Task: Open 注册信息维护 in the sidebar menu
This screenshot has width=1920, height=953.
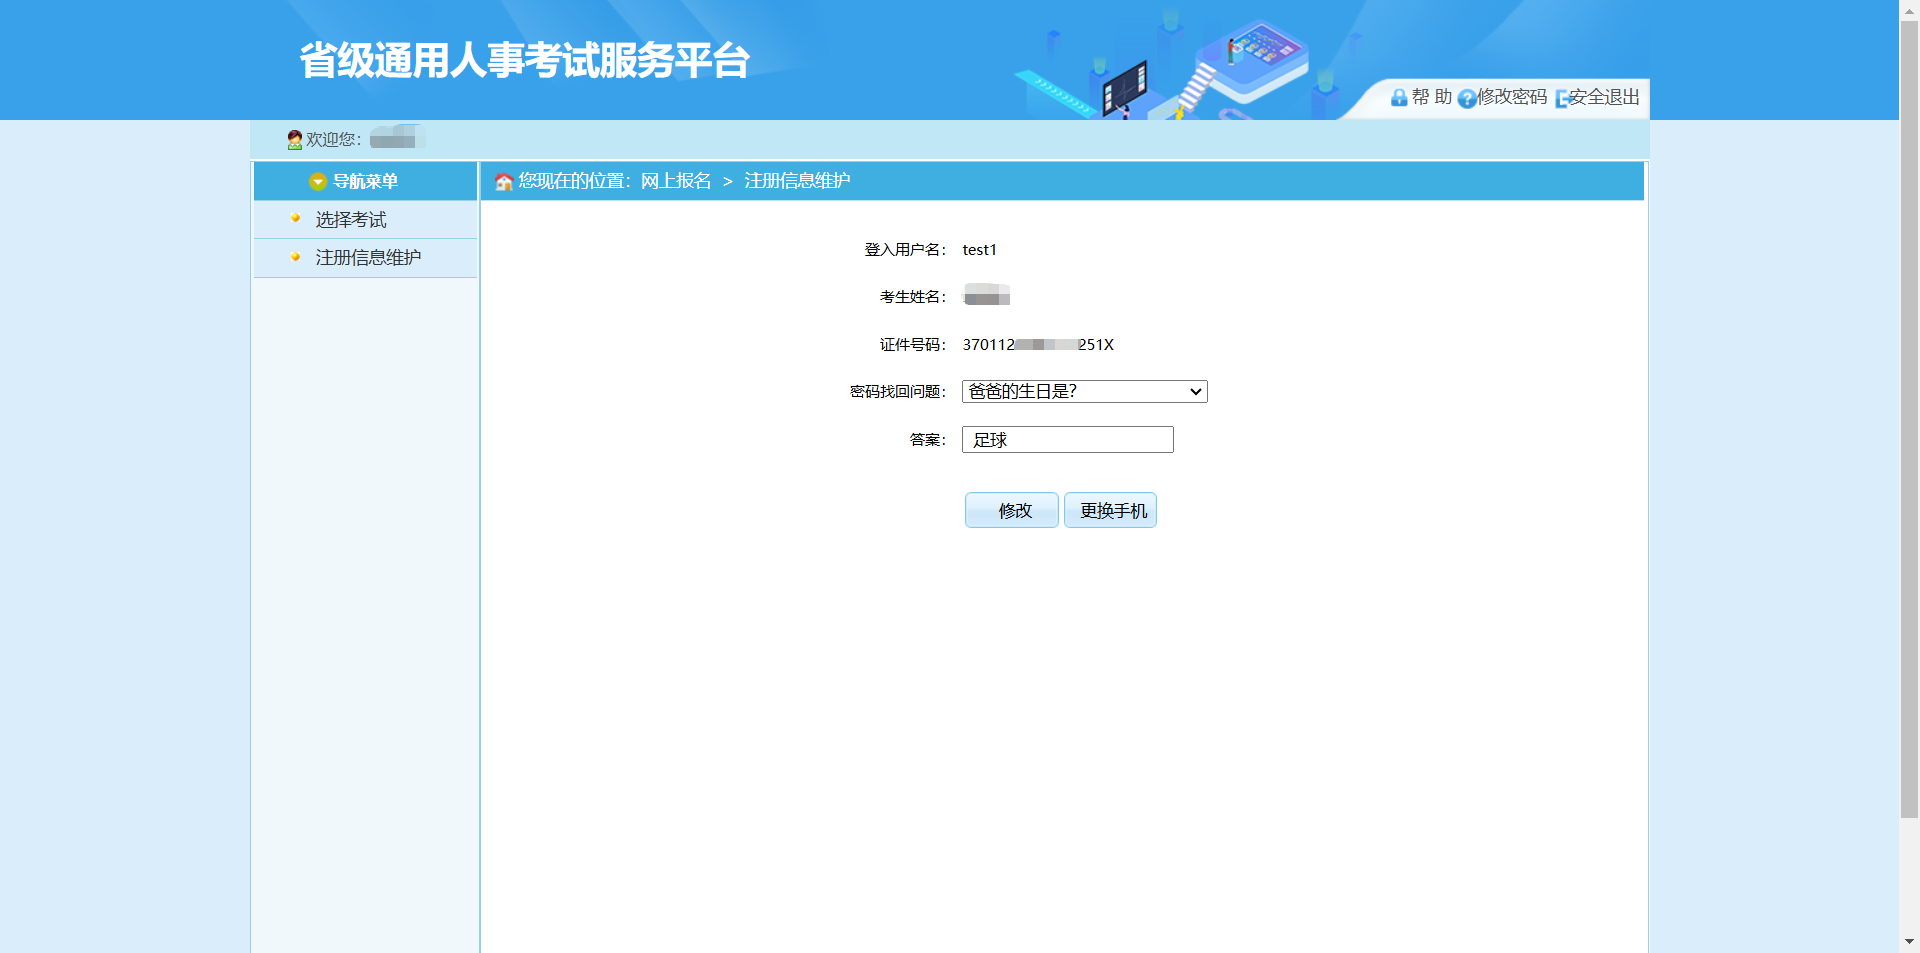Action: [x=368, y=258]
